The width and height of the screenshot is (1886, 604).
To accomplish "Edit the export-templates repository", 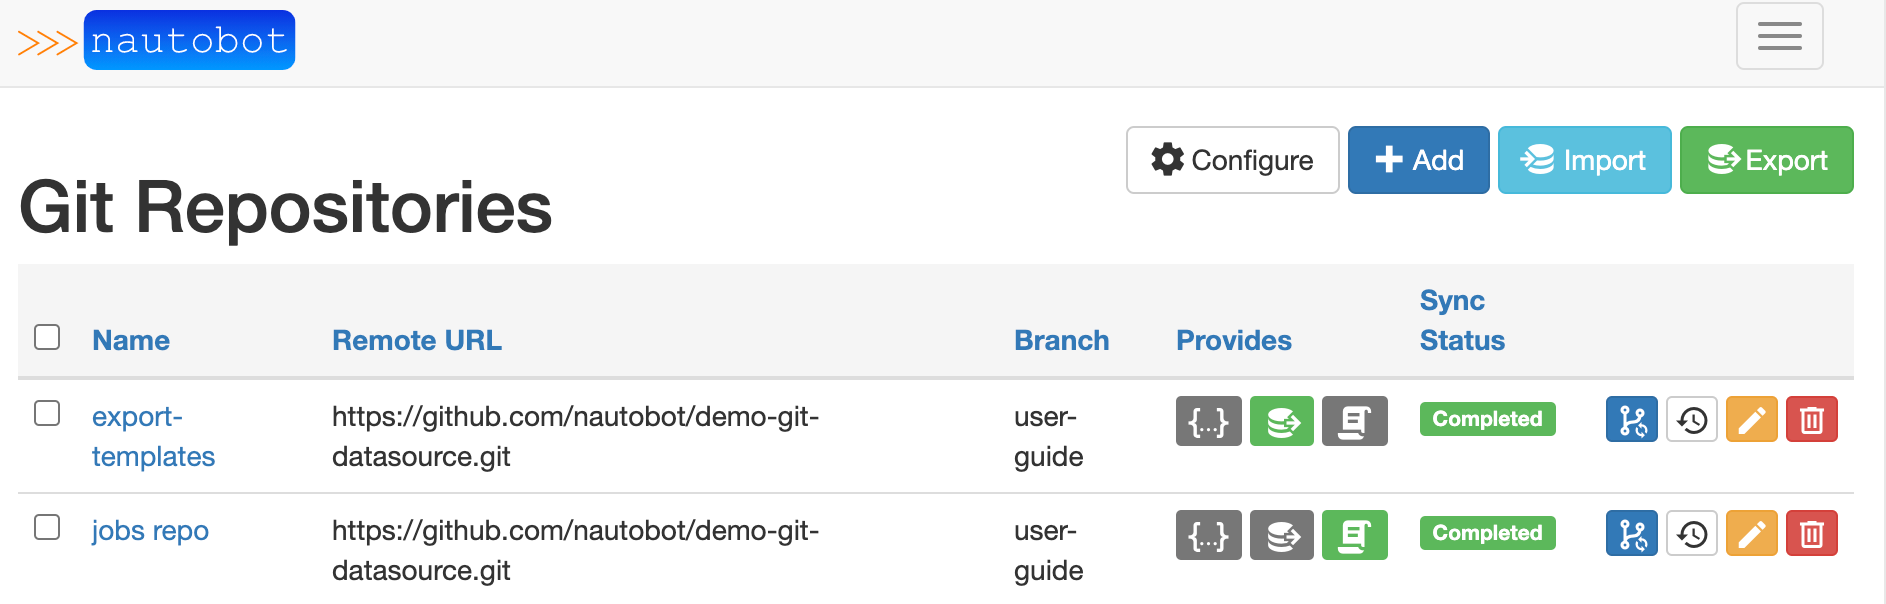I will (1751, 420).
